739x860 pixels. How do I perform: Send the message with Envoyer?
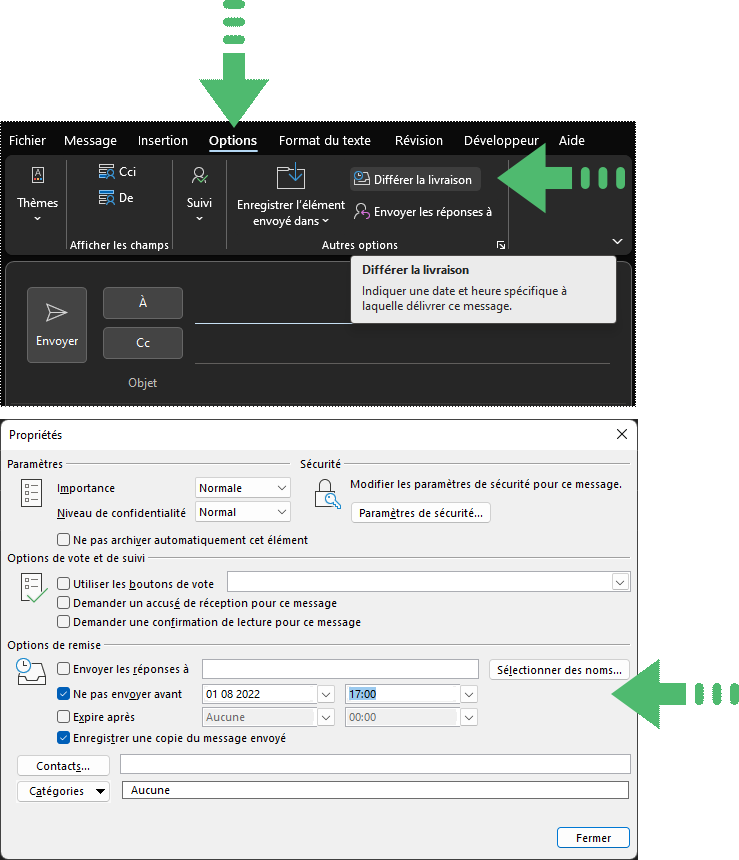point(57,325)
